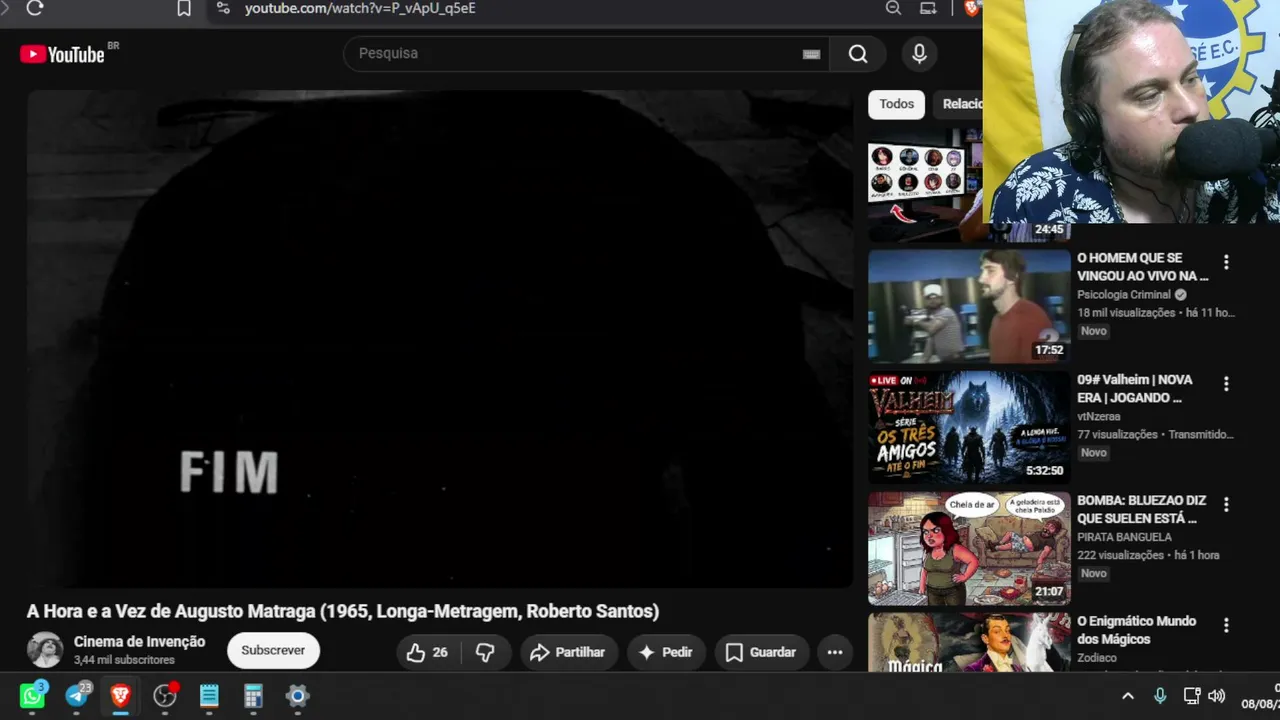Click the Pedir button
Screen dimensions: 1280x720
(665, 652)
